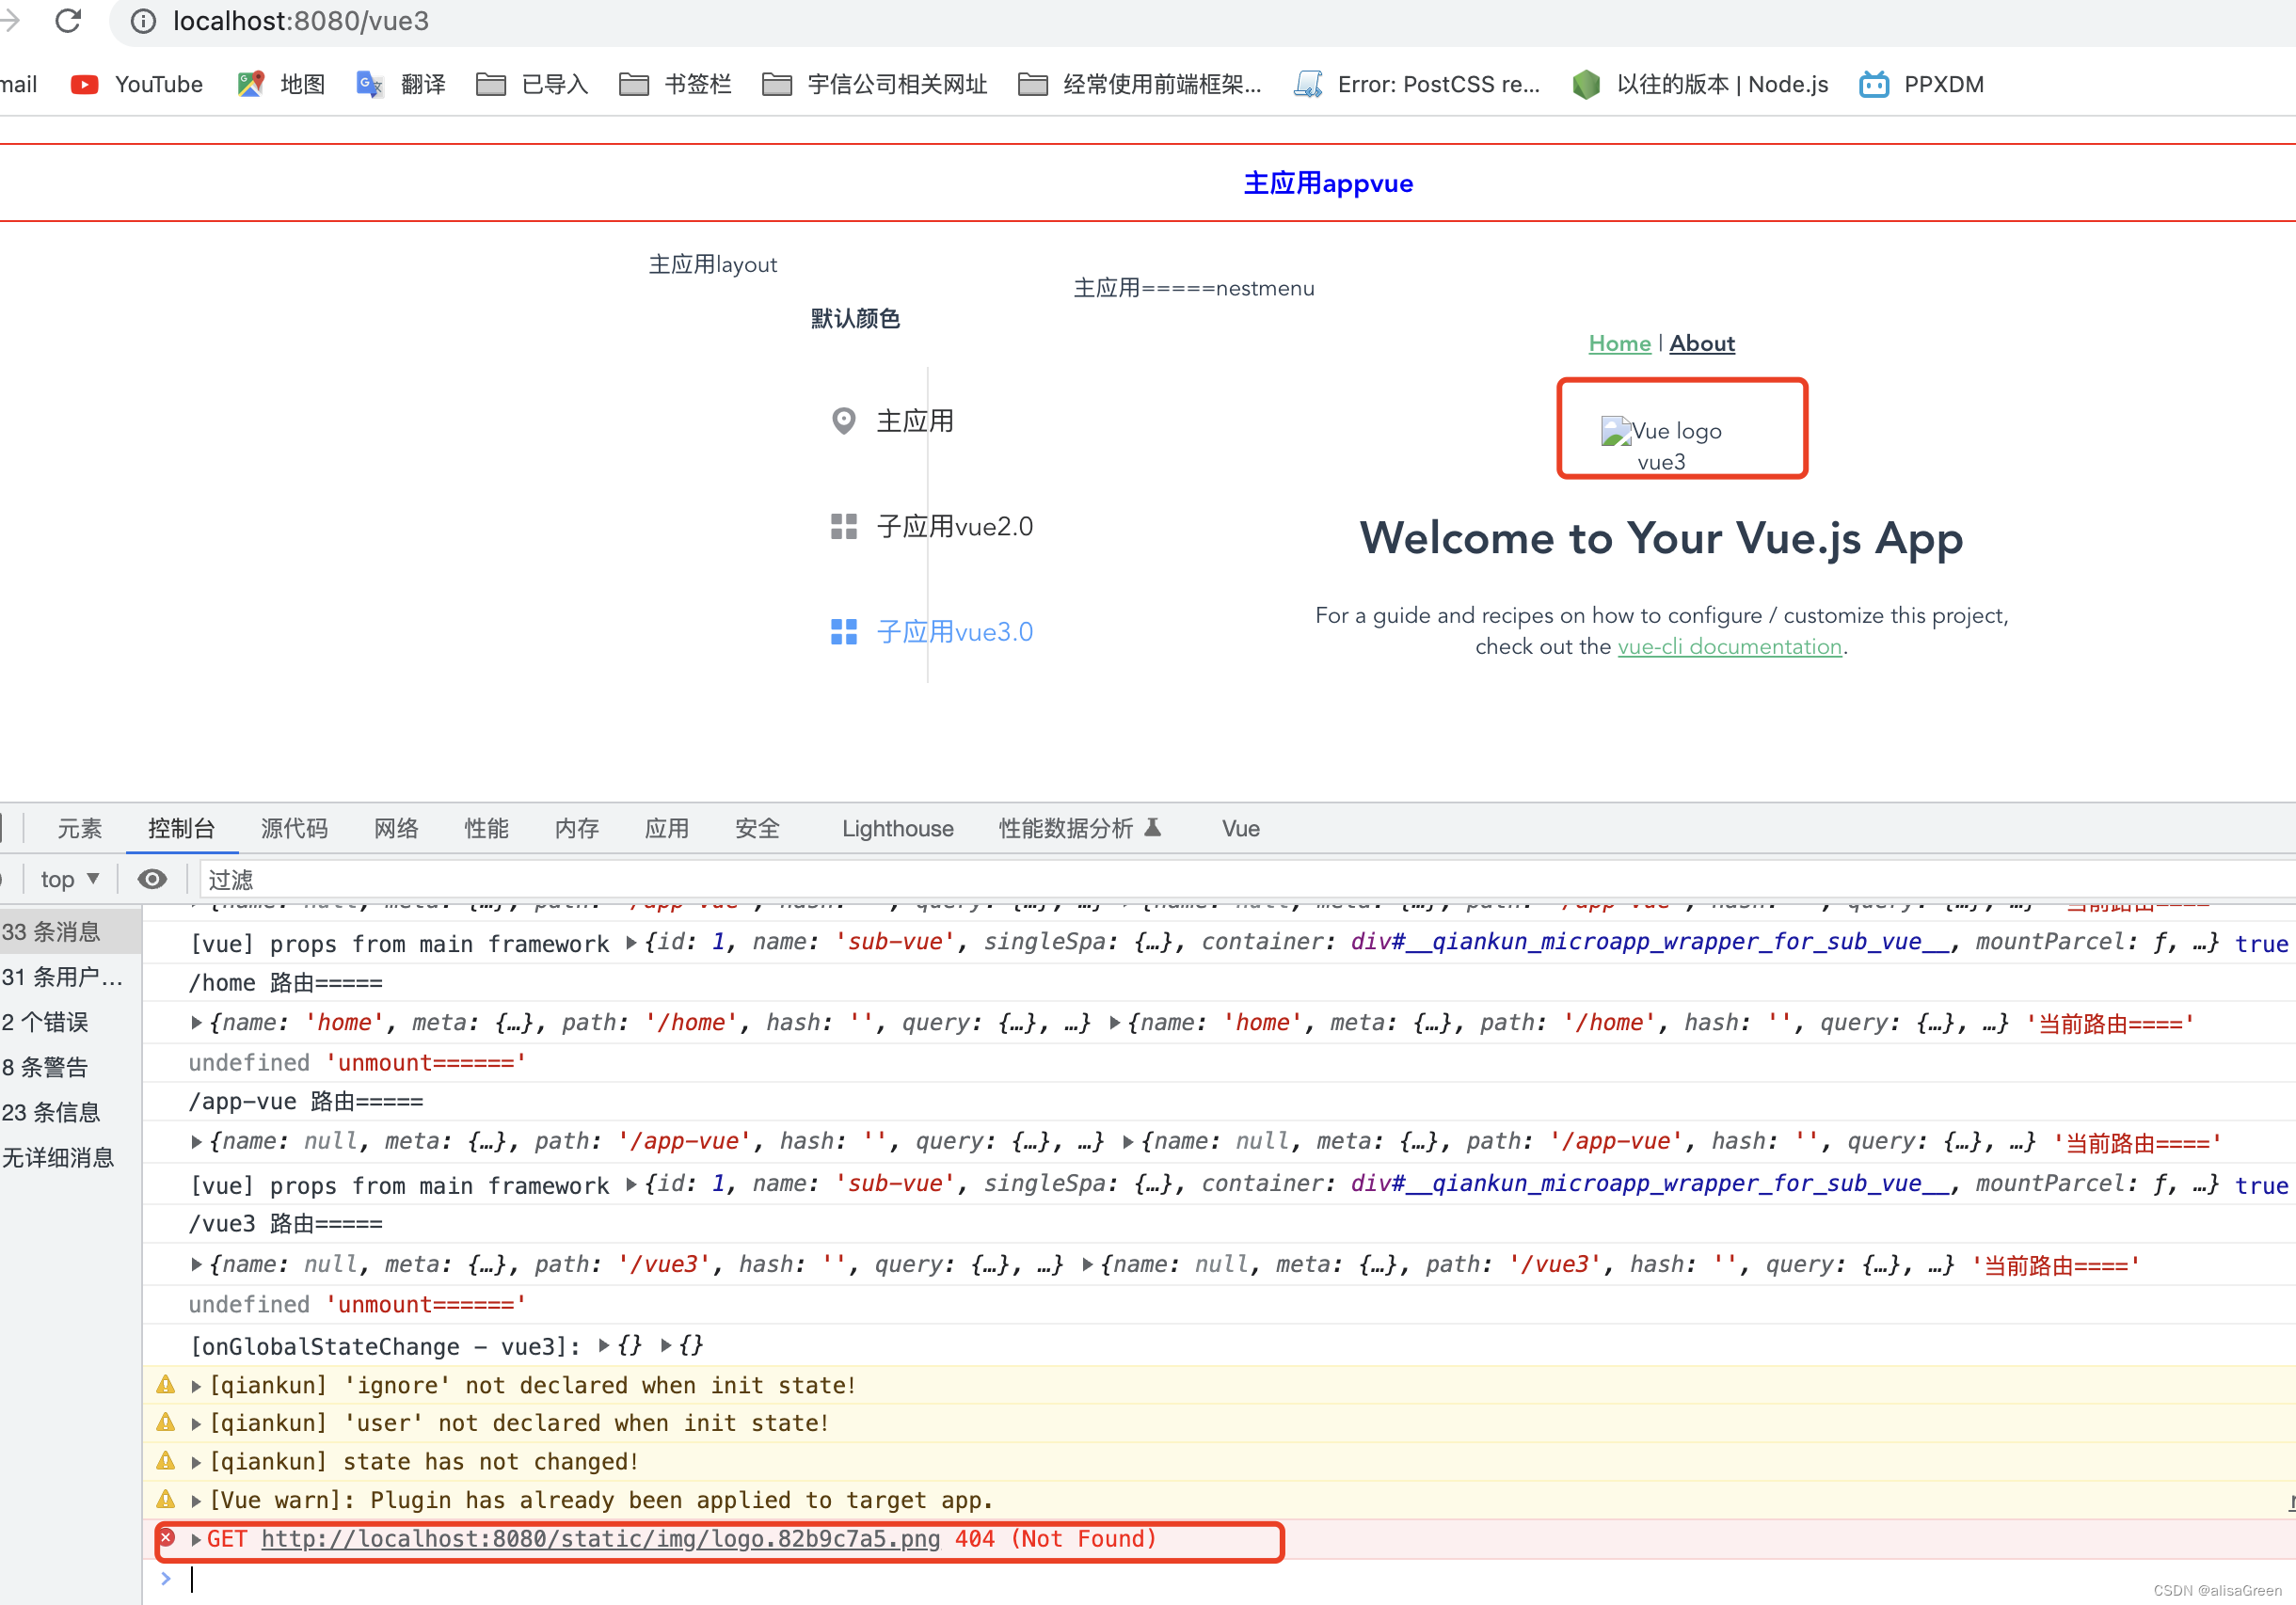This screenshot has width=2296, height=1605.
Task: Open the 经常使用前端框架 bookmark folder
Action: (1140, 84)
